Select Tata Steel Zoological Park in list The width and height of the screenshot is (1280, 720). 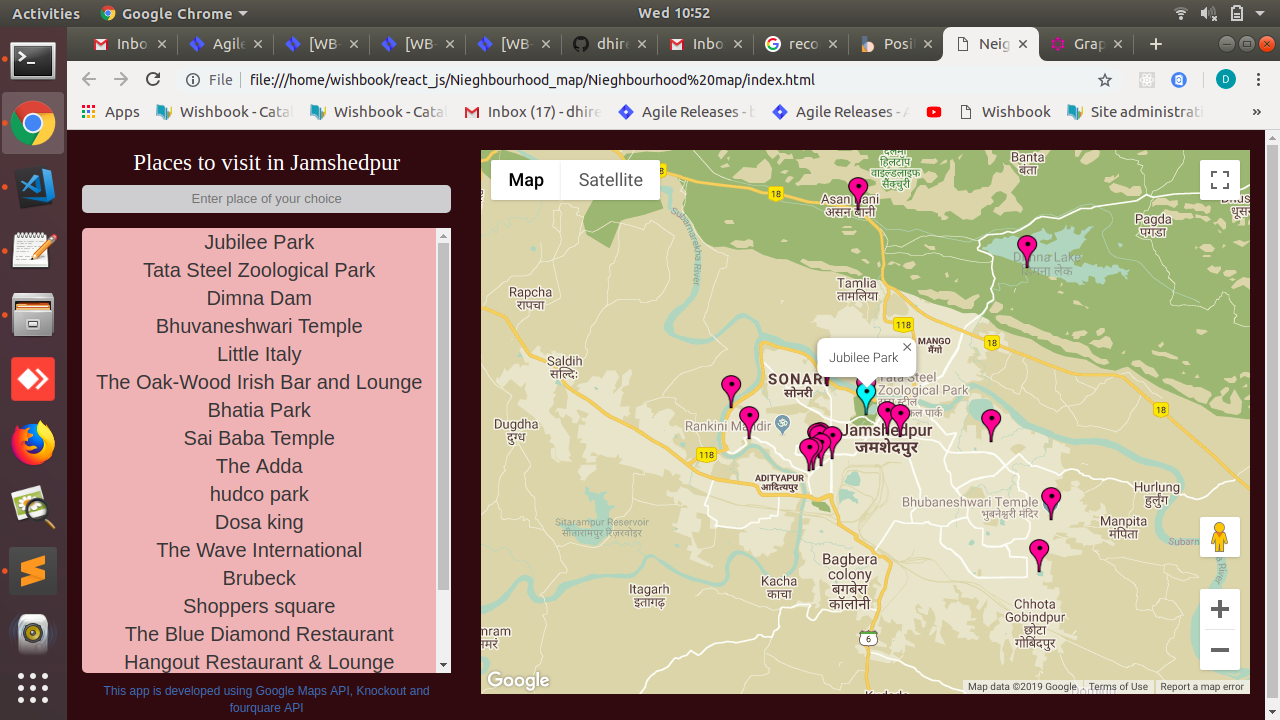[x=259, y=270]
